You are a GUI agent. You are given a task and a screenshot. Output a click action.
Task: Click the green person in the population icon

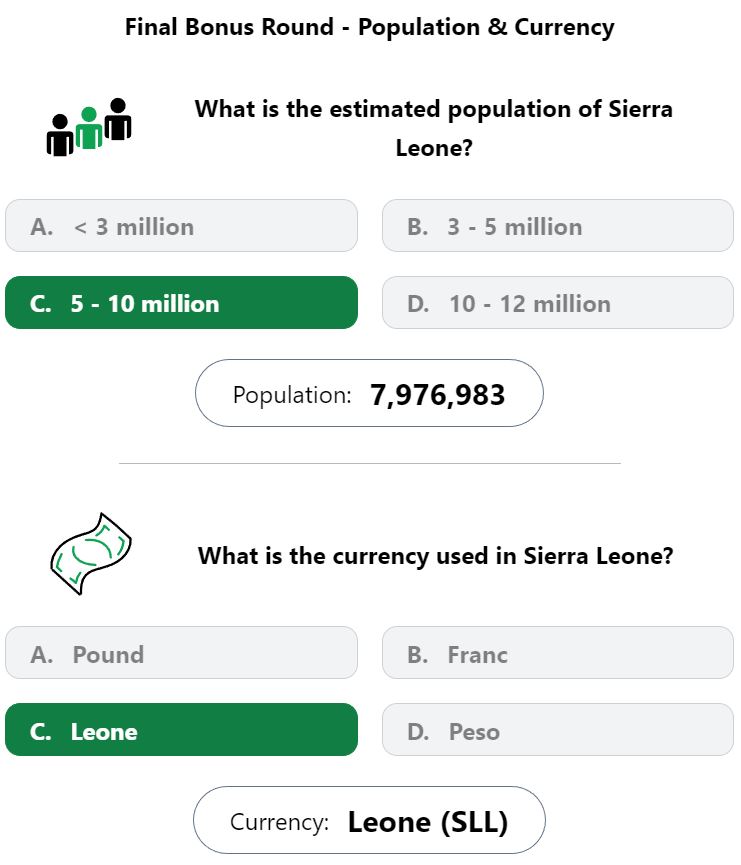click(x=89, y=129)
